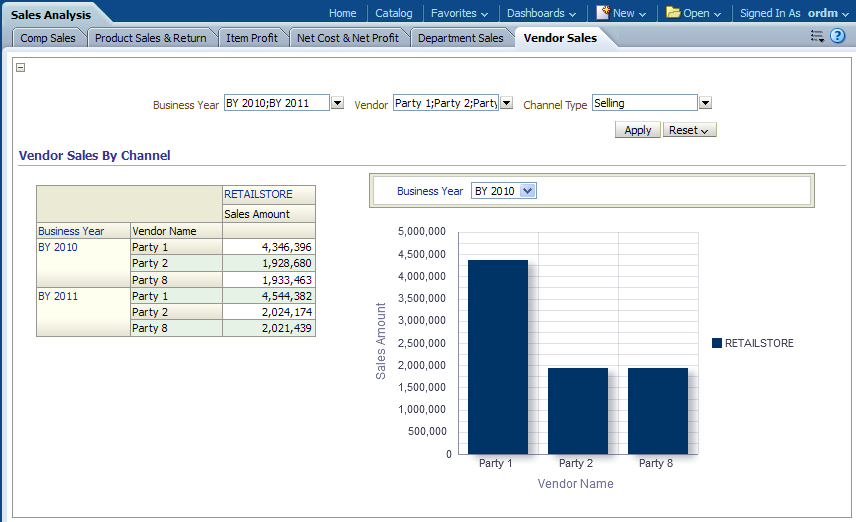The image size is (856, 522).
Task: Open the Favorites menu
Action: (459, 13)
